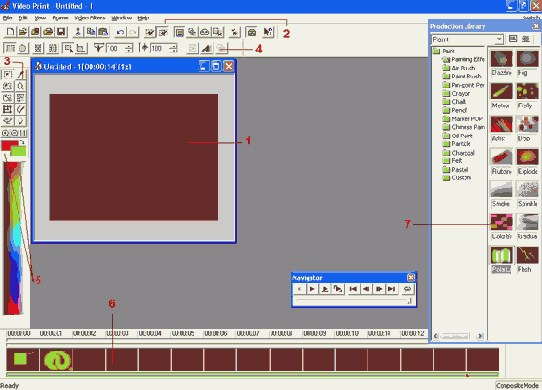Screen dimensions: 542x390
Task: Click the color palette panel toolbar icon
Action: click(x=179, y=32)
